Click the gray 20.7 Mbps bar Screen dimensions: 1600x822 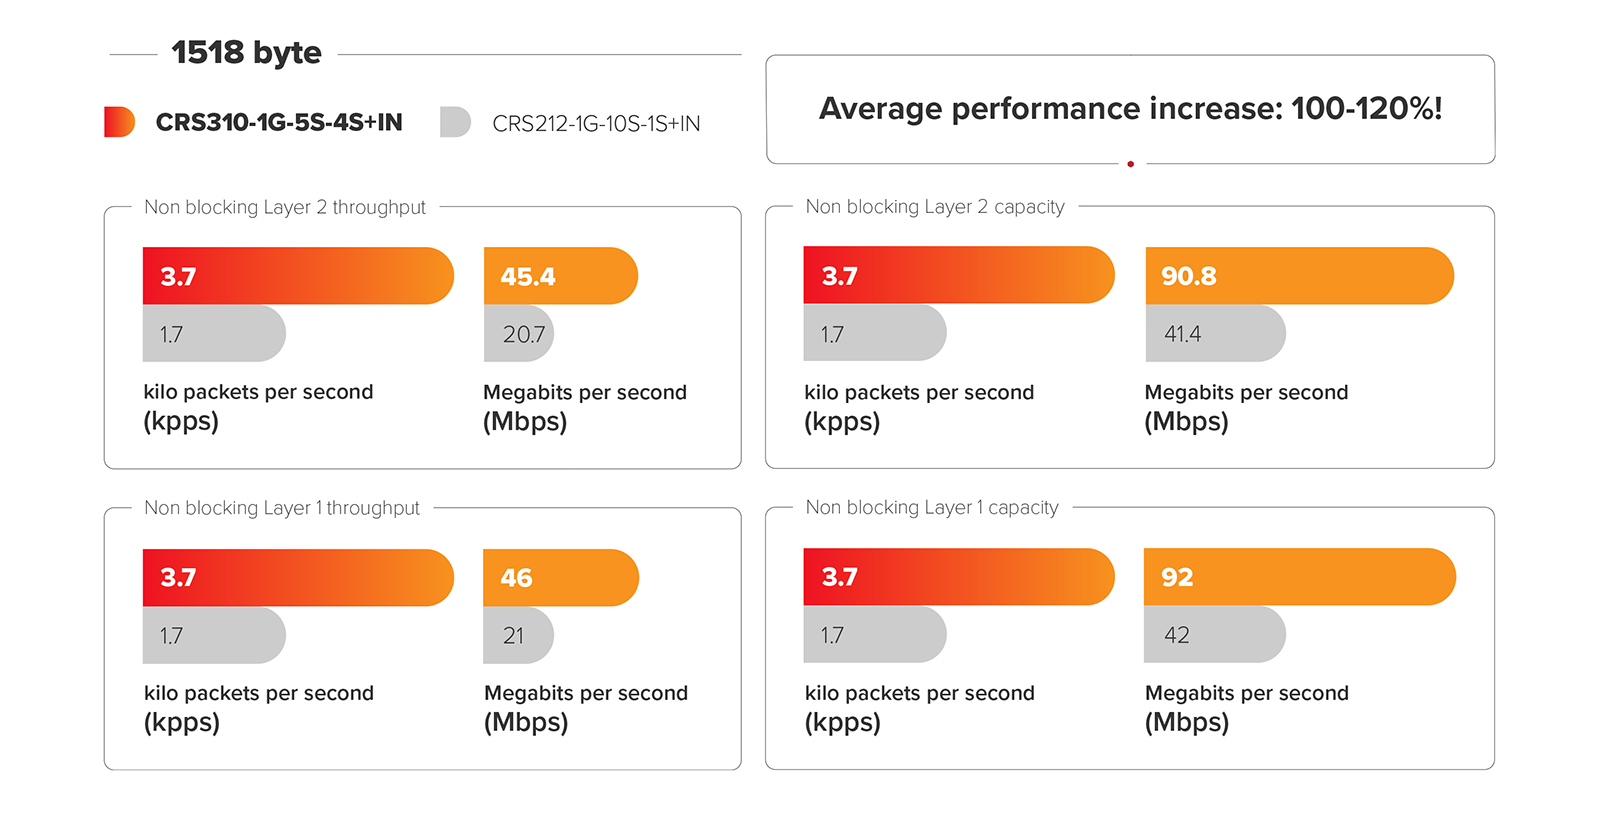[x=518, y=334]
